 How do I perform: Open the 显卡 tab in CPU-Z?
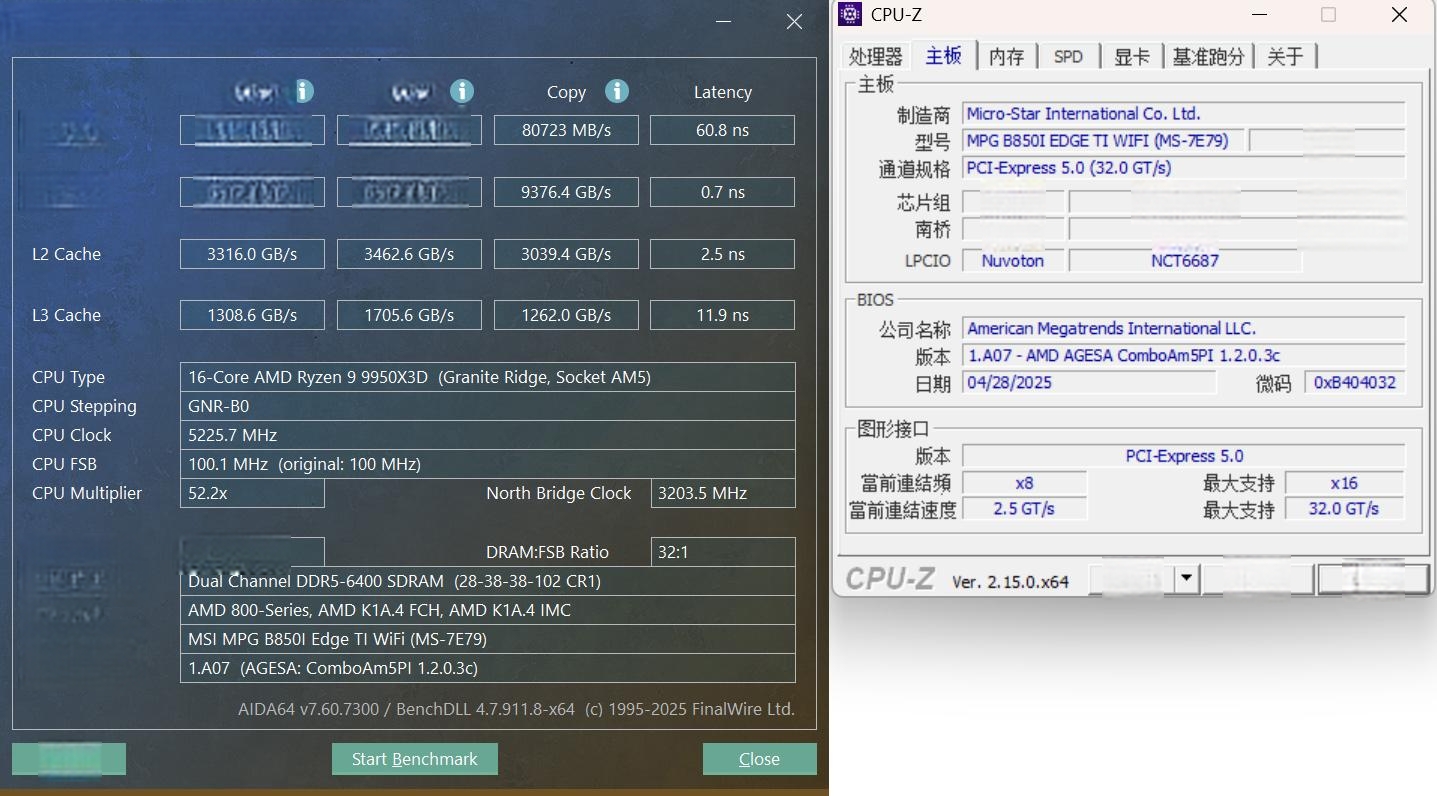[1132, 56]
